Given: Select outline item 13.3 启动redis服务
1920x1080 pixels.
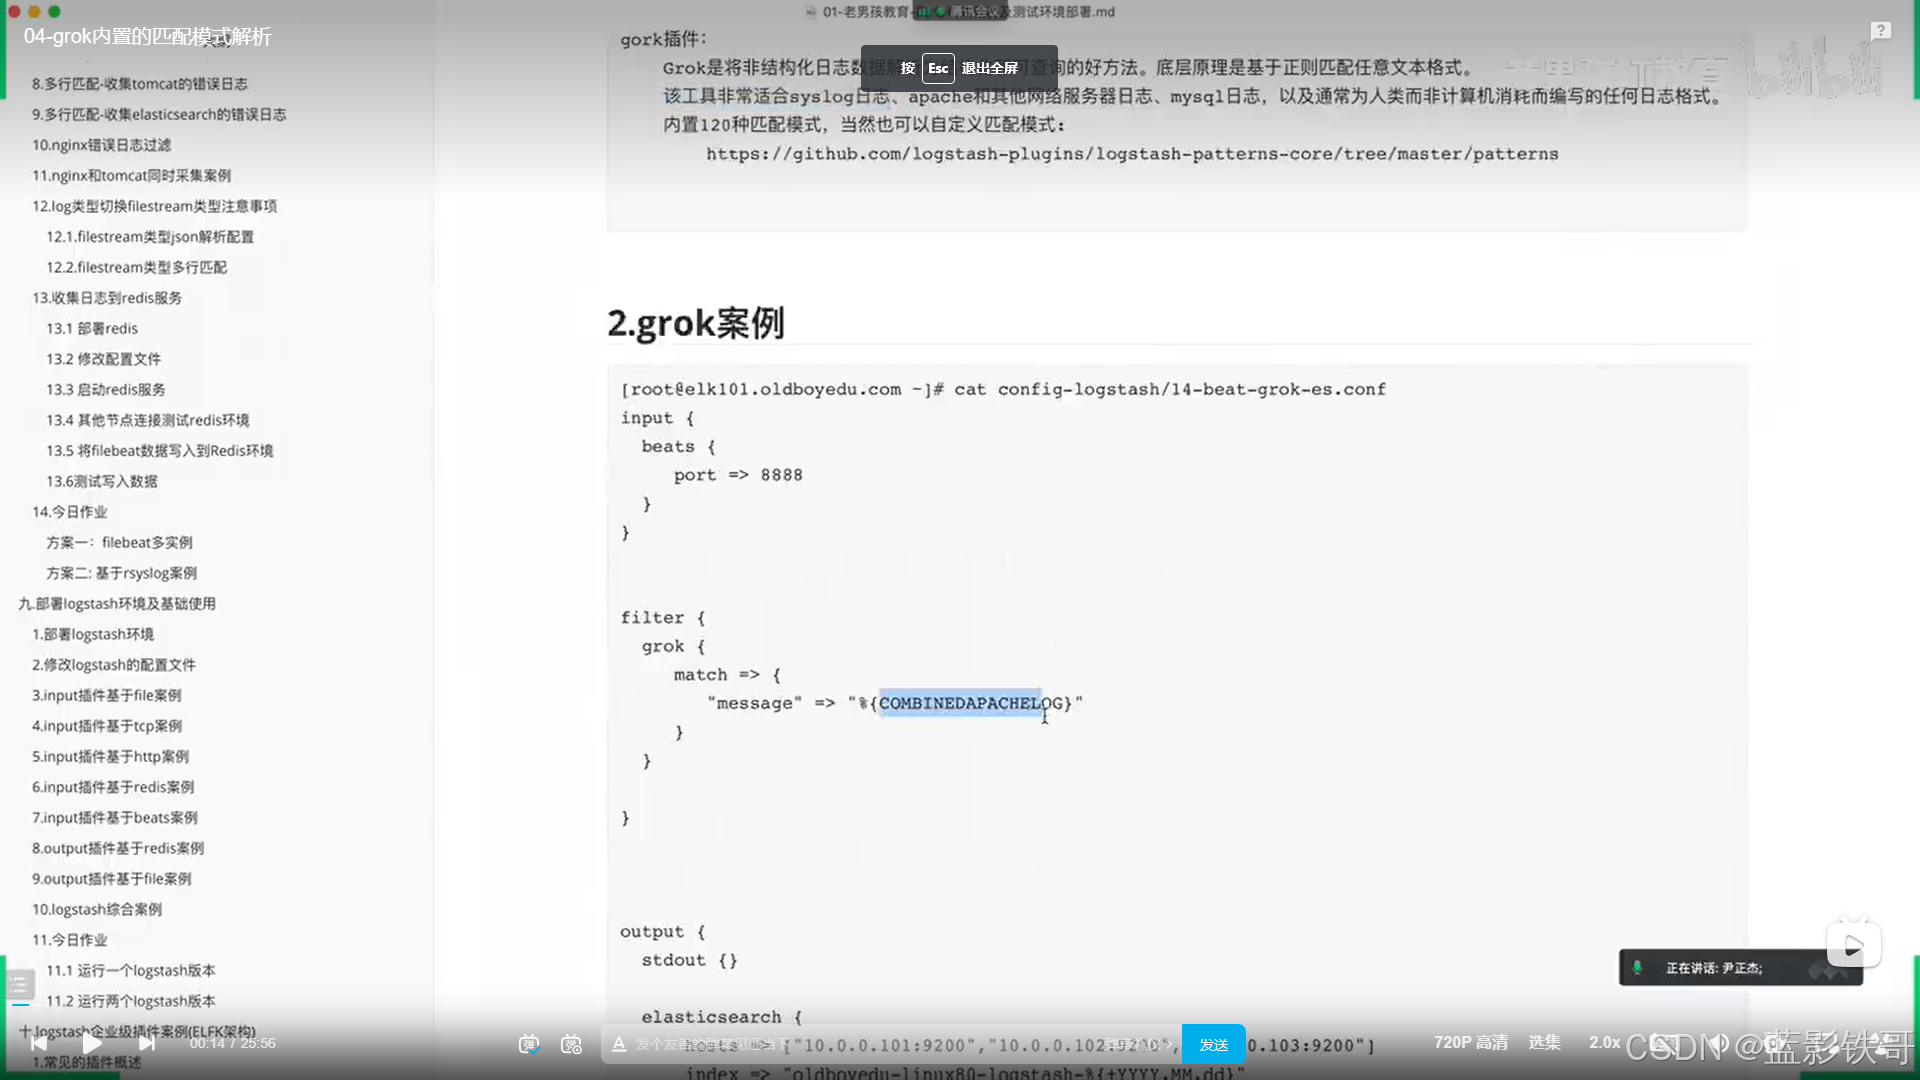Looking at the screenshot, I should [106, 389].
